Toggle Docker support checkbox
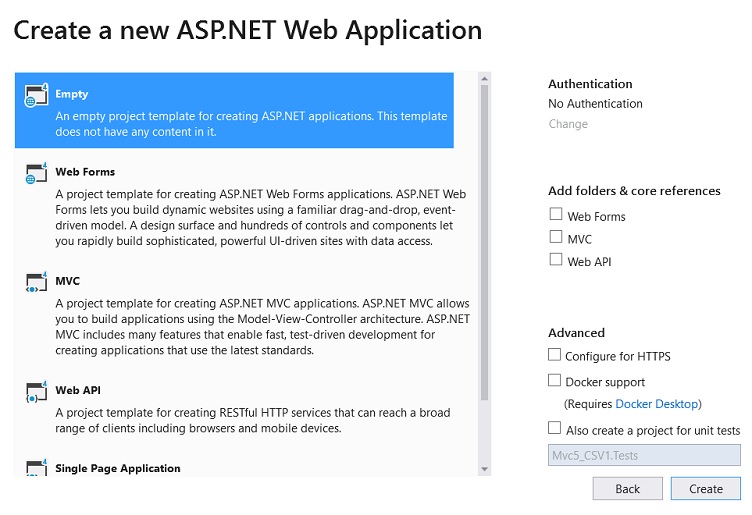The image size is (752, 515). point(554,380)
